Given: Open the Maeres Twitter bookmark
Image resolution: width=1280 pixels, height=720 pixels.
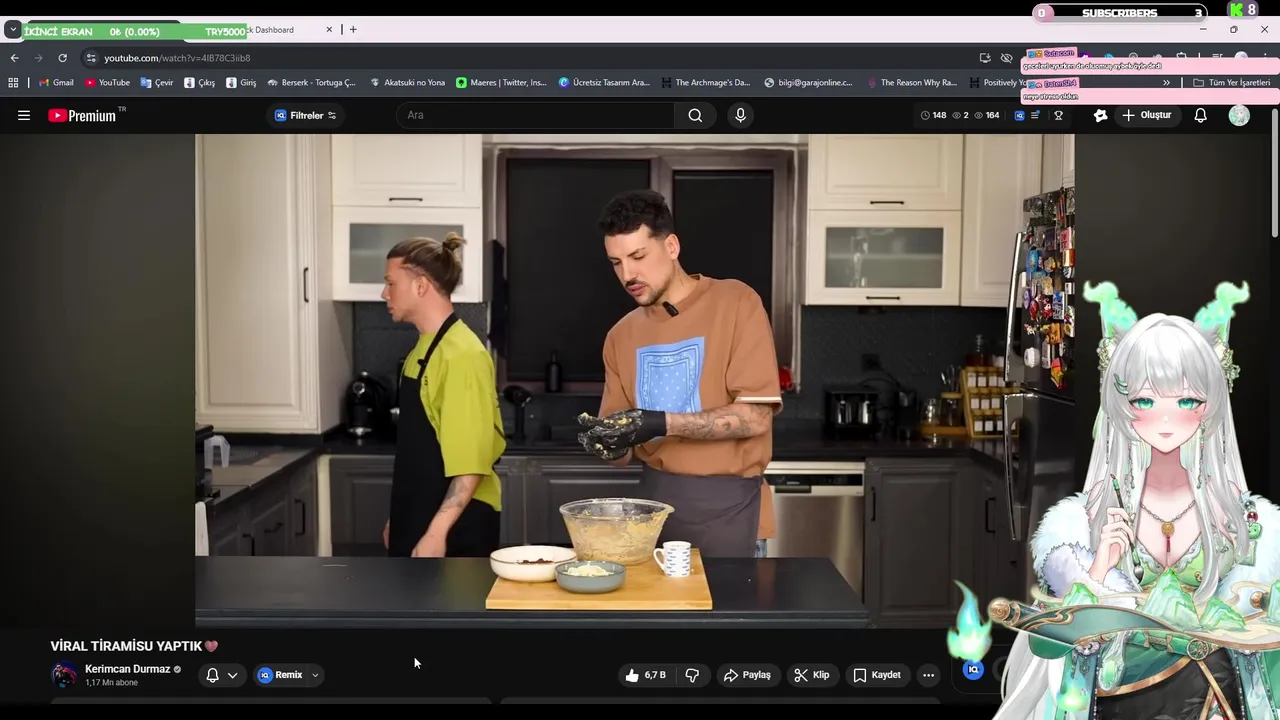Looking at the screenshot, I should pos(501,83).
